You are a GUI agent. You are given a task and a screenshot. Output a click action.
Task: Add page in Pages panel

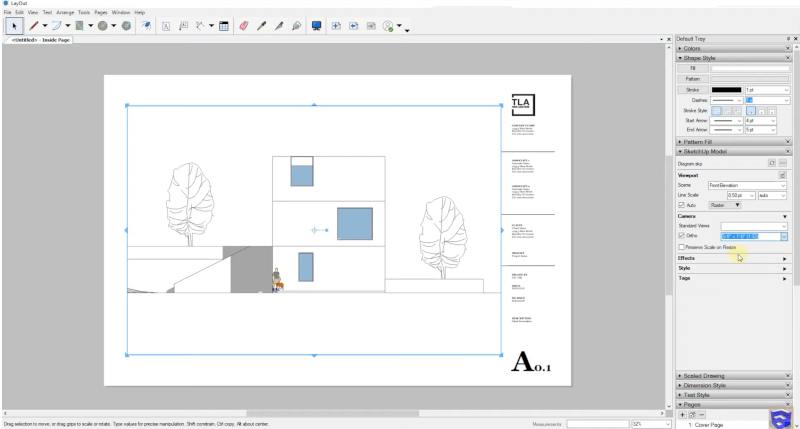coord(683,415)
